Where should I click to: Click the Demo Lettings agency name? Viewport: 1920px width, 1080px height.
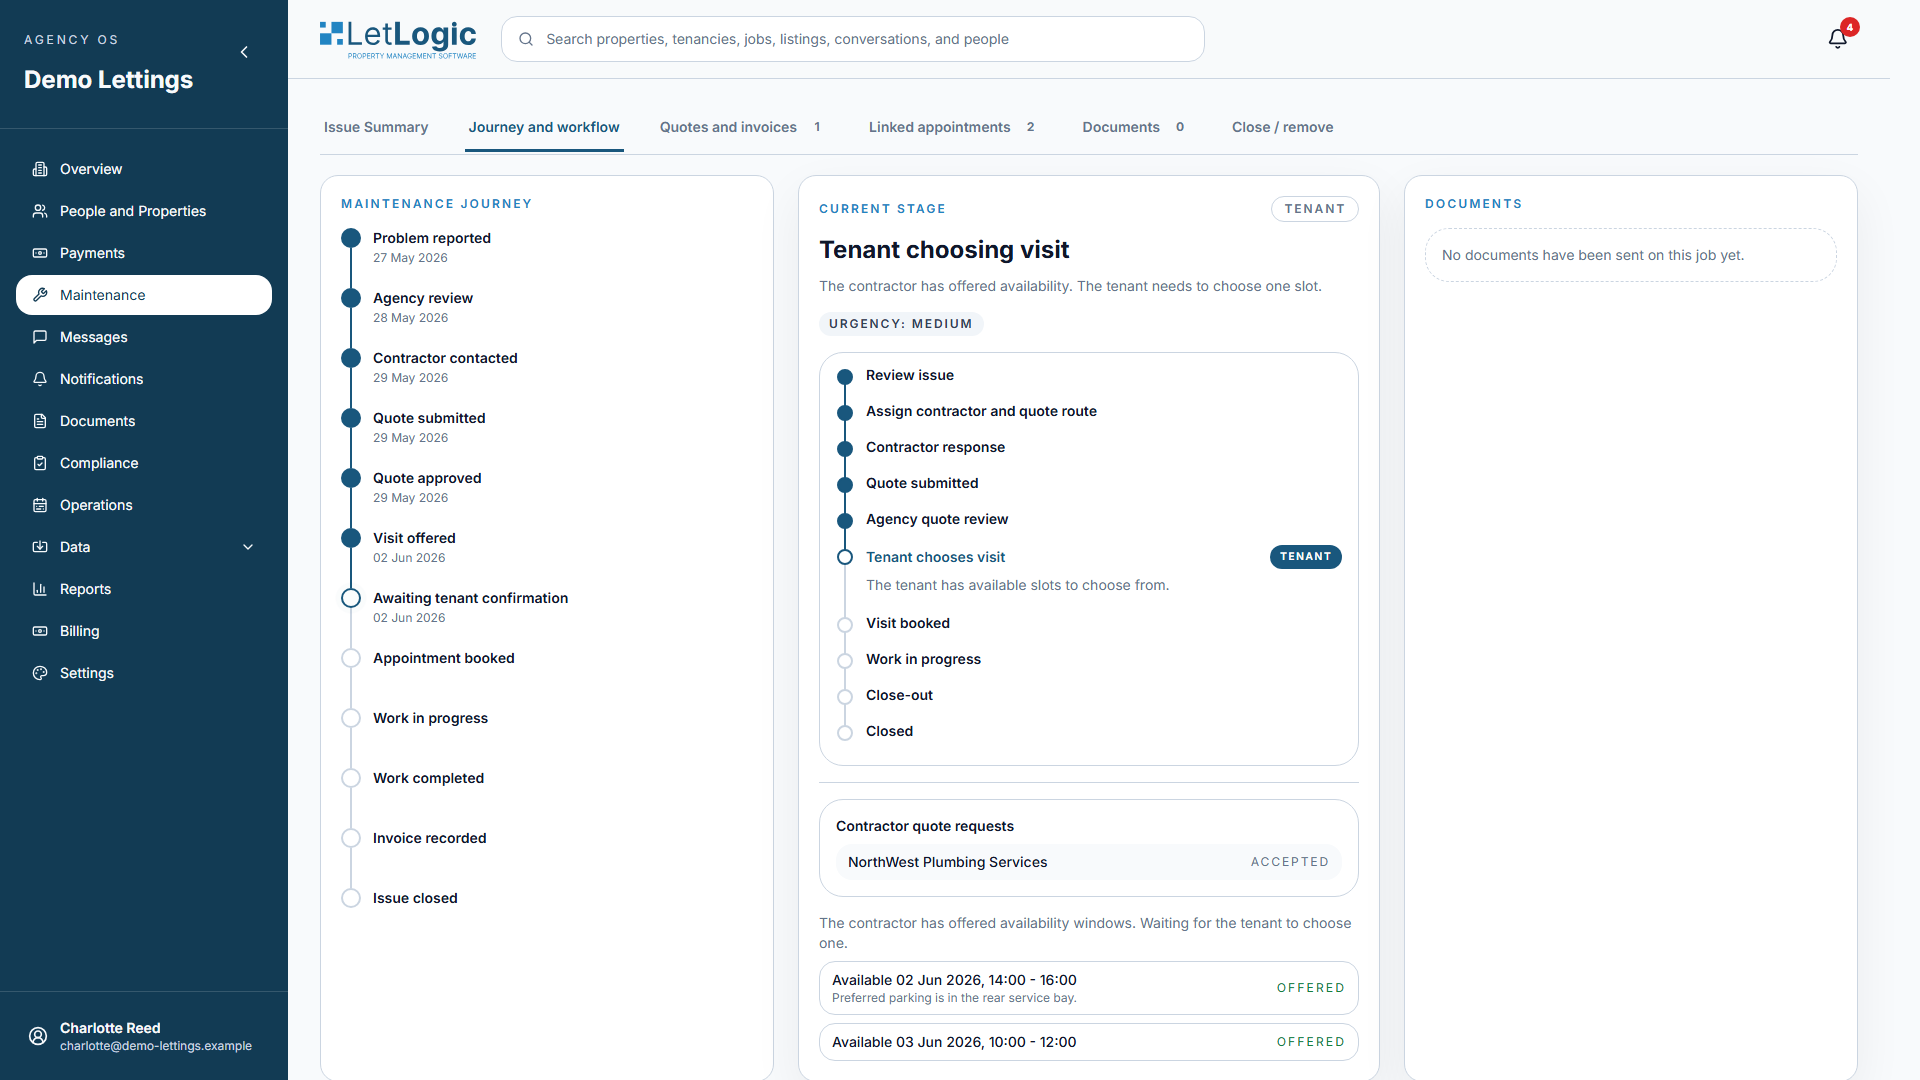point(108,80)
